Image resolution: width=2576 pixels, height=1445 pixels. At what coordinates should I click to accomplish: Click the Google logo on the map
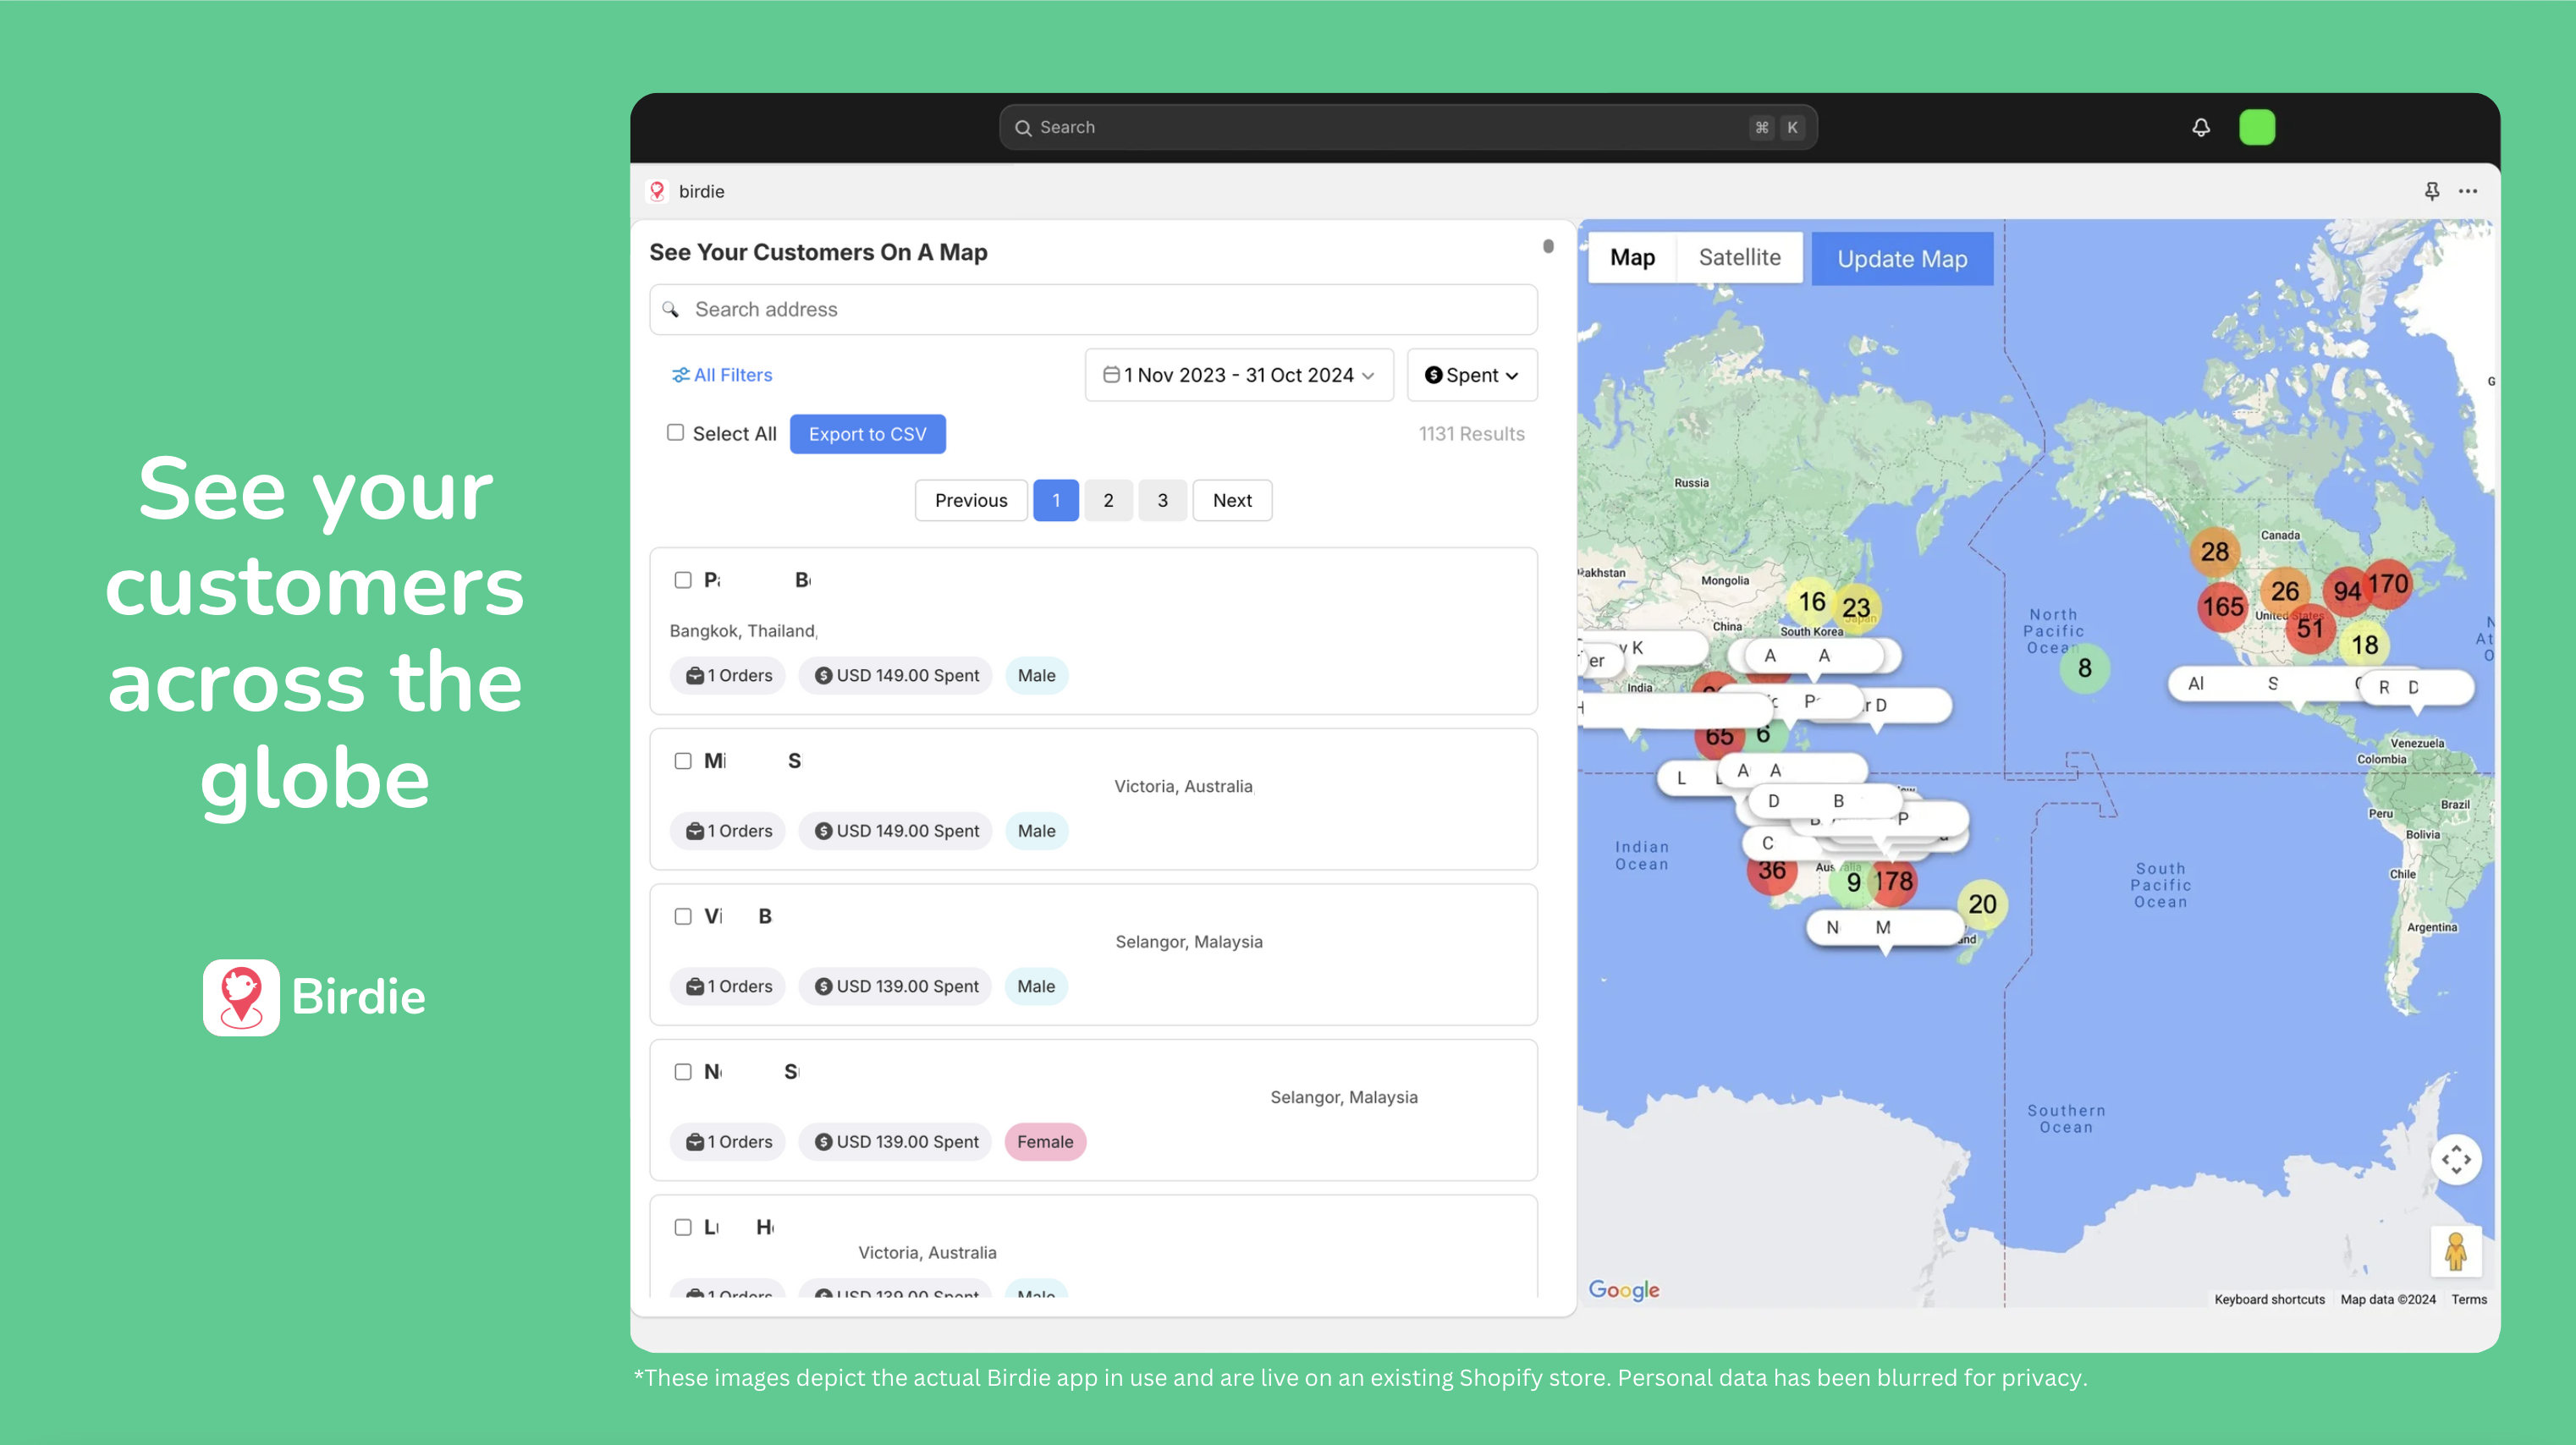tap(1624, 1290)
